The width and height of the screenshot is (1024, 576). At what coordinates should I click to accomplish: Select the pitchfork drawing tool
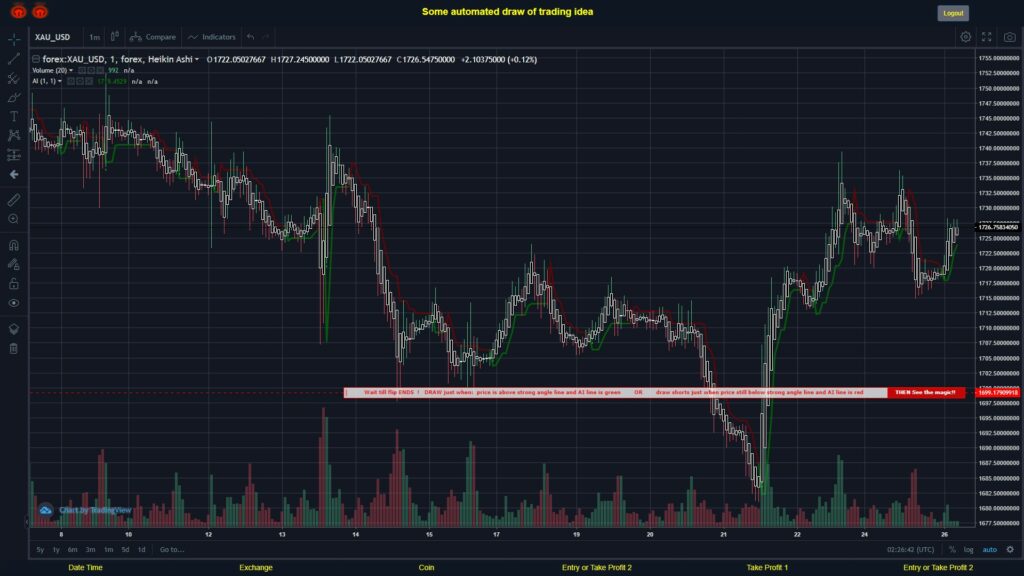[x=14, y=78]
